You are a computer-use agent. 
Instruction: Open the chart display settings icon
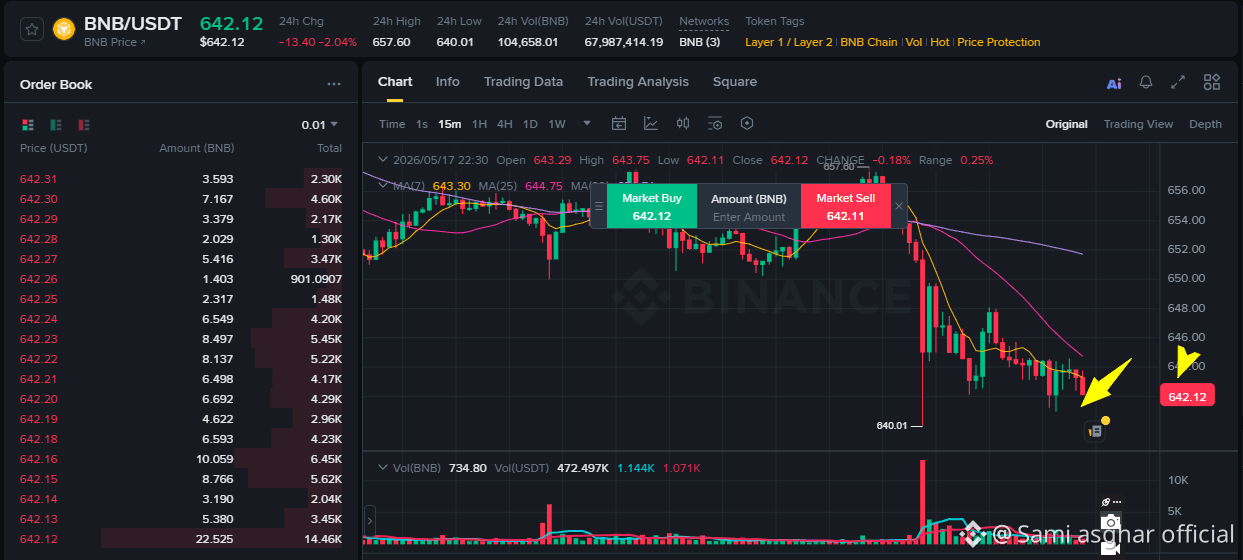(x=715, y=124)
